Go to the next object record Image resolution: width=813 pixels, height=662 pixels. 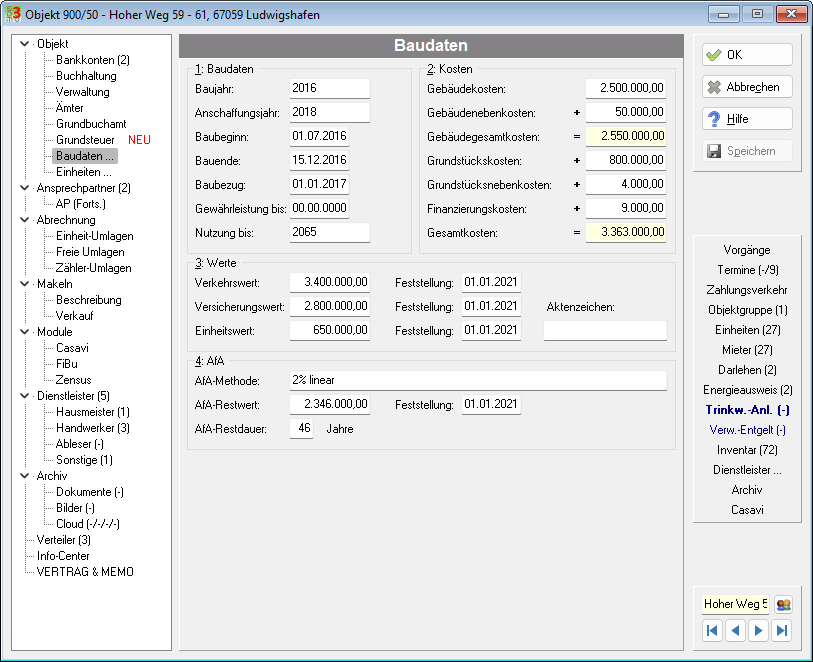coord(759,630)
